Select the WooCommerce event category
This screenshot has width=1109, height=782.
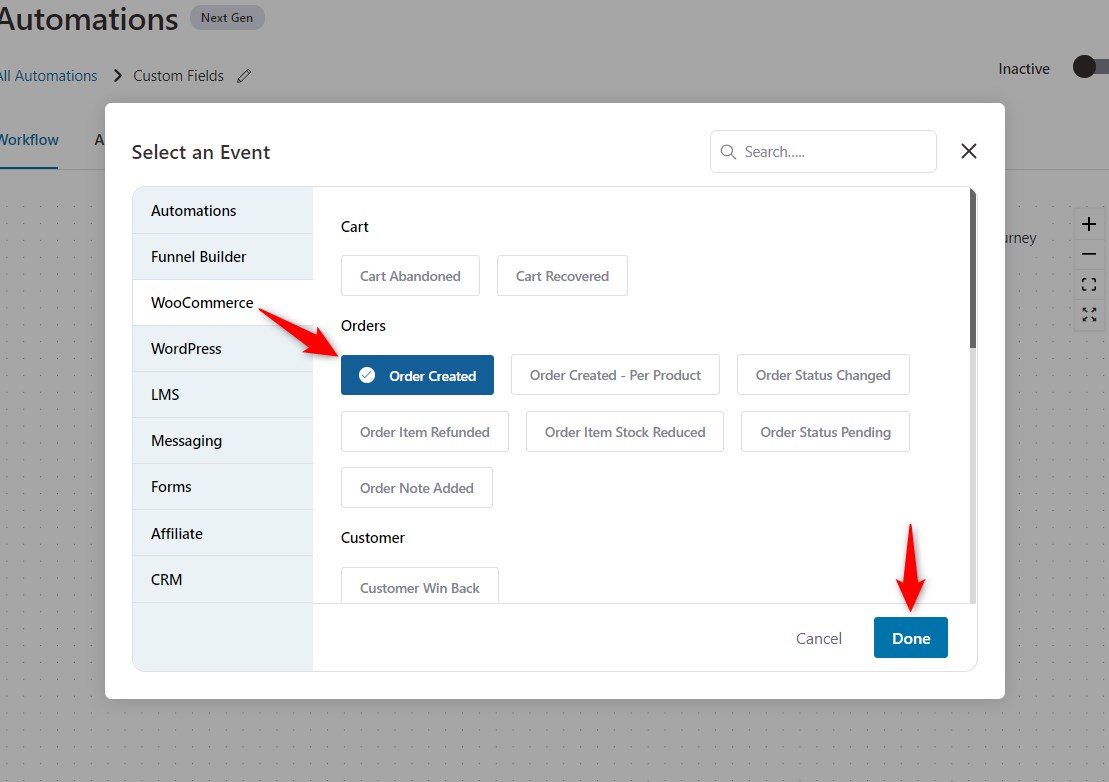coord(201,302)
